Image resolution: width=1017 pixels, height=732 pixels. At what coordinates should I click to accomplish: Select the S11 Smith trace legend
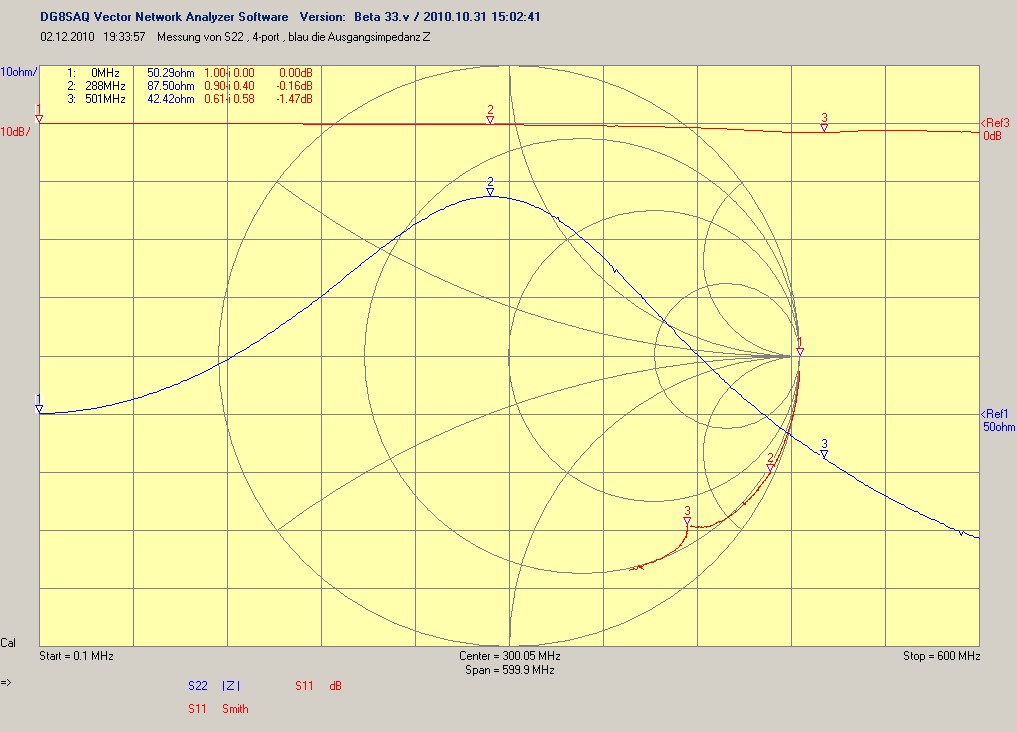(219, 709)
